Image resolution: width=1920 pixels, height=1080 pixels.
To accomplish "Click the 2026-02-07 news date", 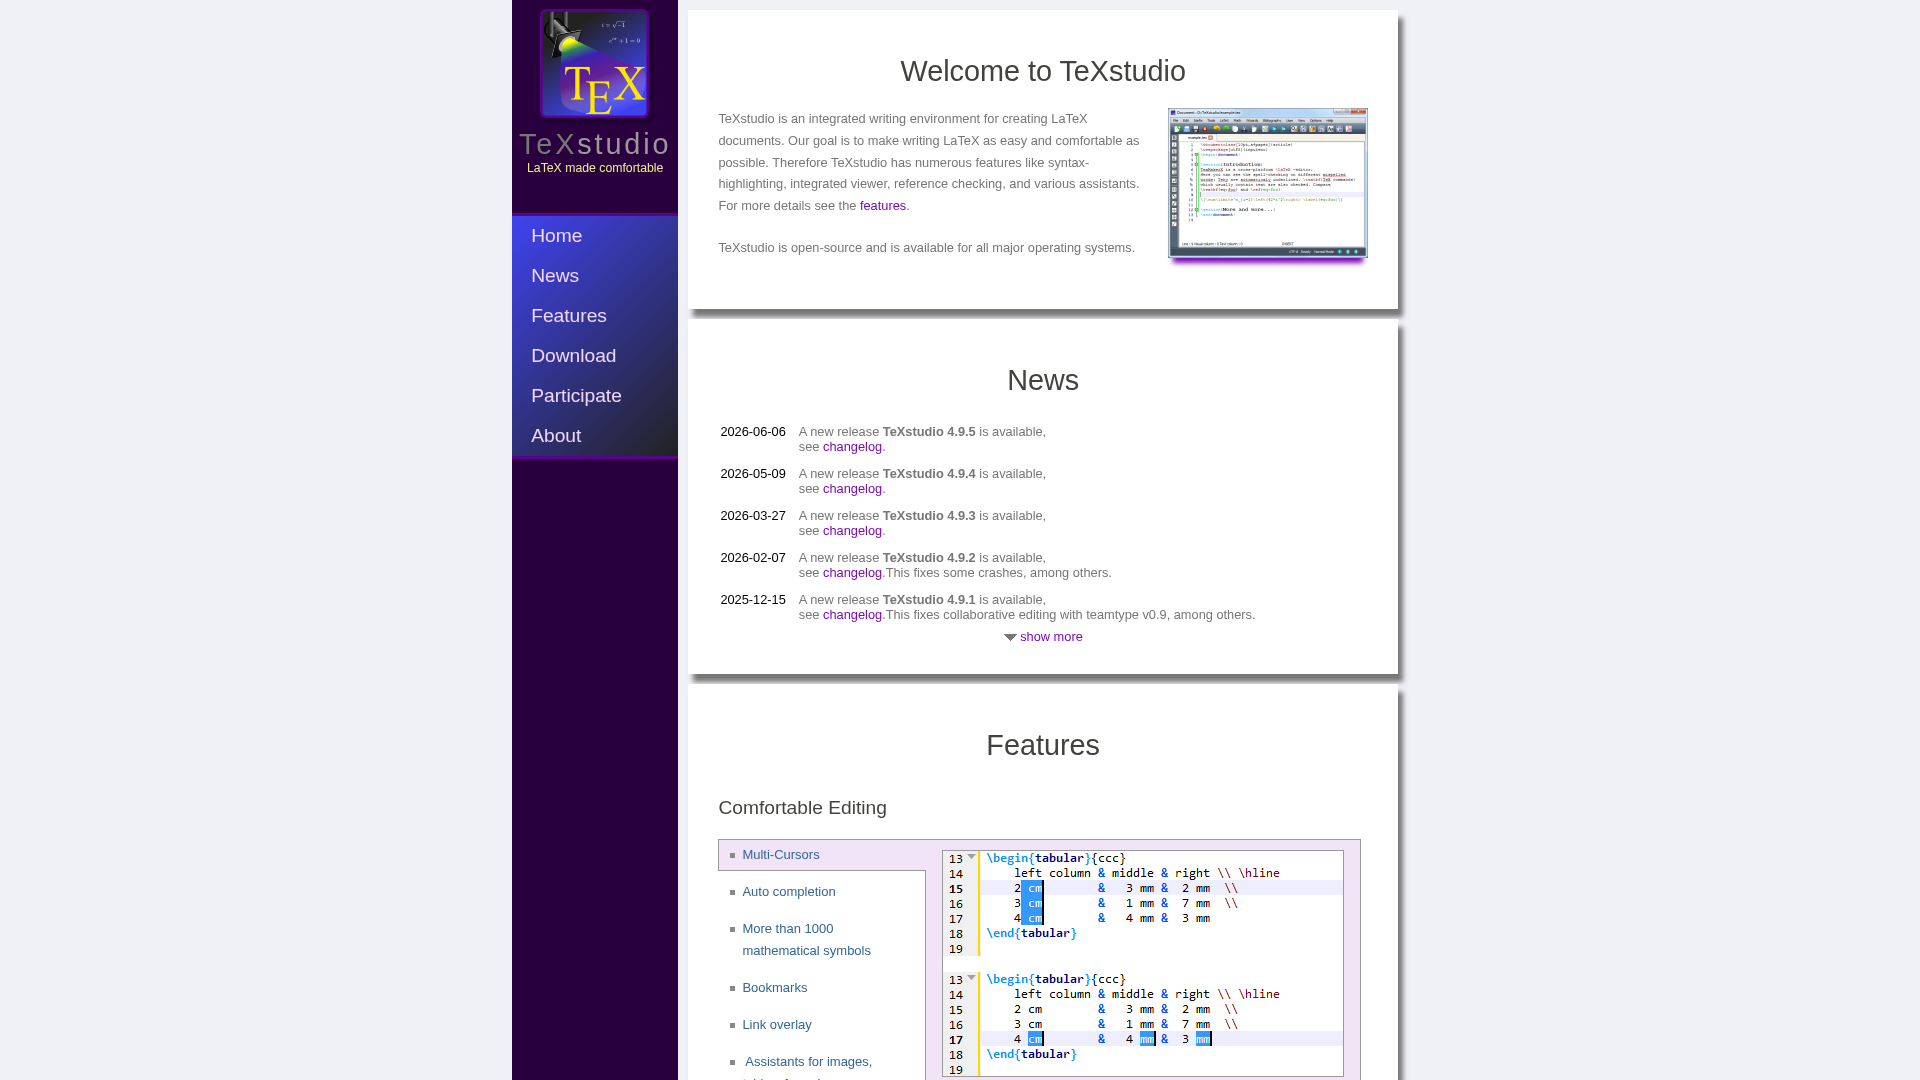I will click(753, 558).
